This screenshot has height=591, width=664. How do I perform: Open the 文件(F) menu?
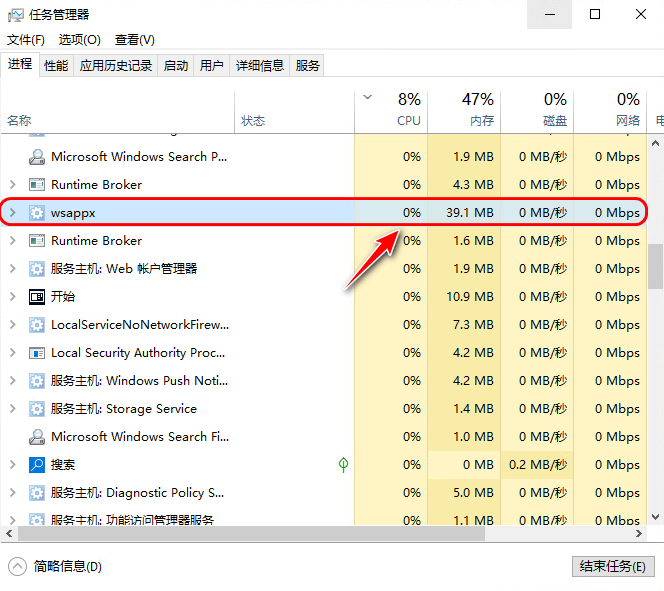26,40
